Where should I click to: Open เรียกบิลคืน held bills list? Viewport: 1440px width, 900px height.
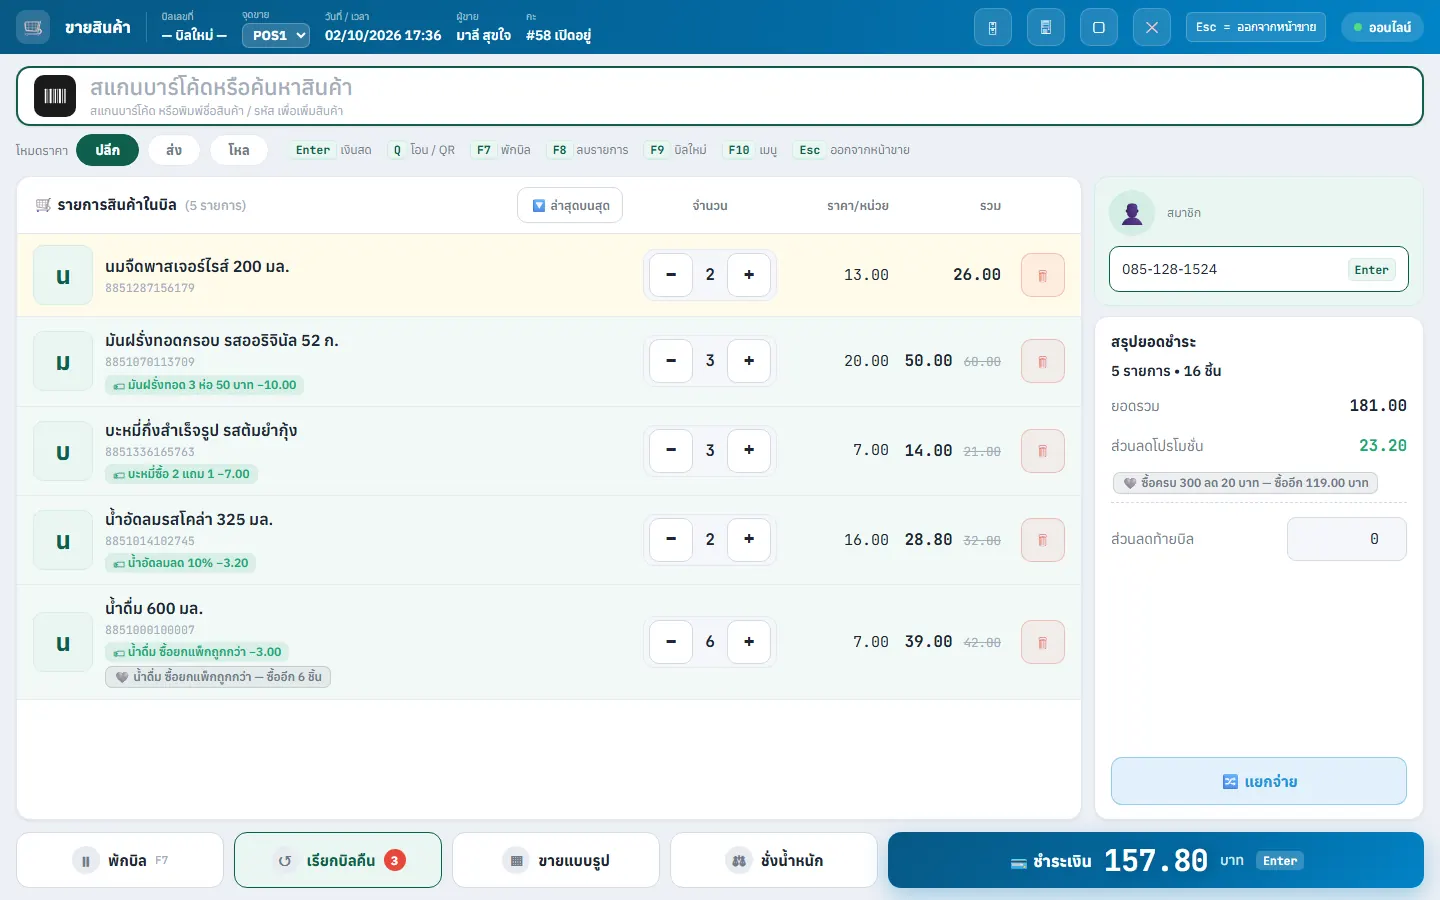click(338, 860)
